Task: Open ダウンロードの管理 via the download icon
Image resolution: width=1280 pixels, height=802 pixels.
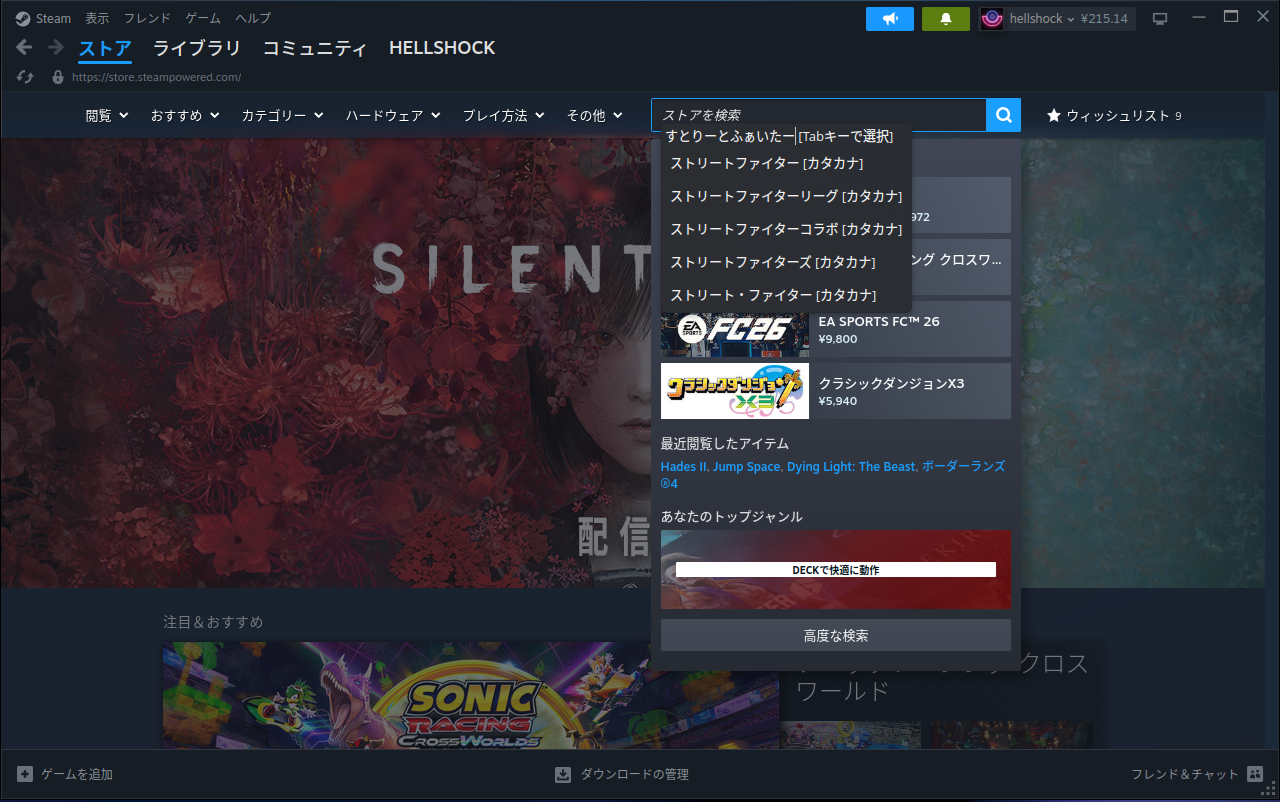Action: pyautogui.click(x=562, y=773)
